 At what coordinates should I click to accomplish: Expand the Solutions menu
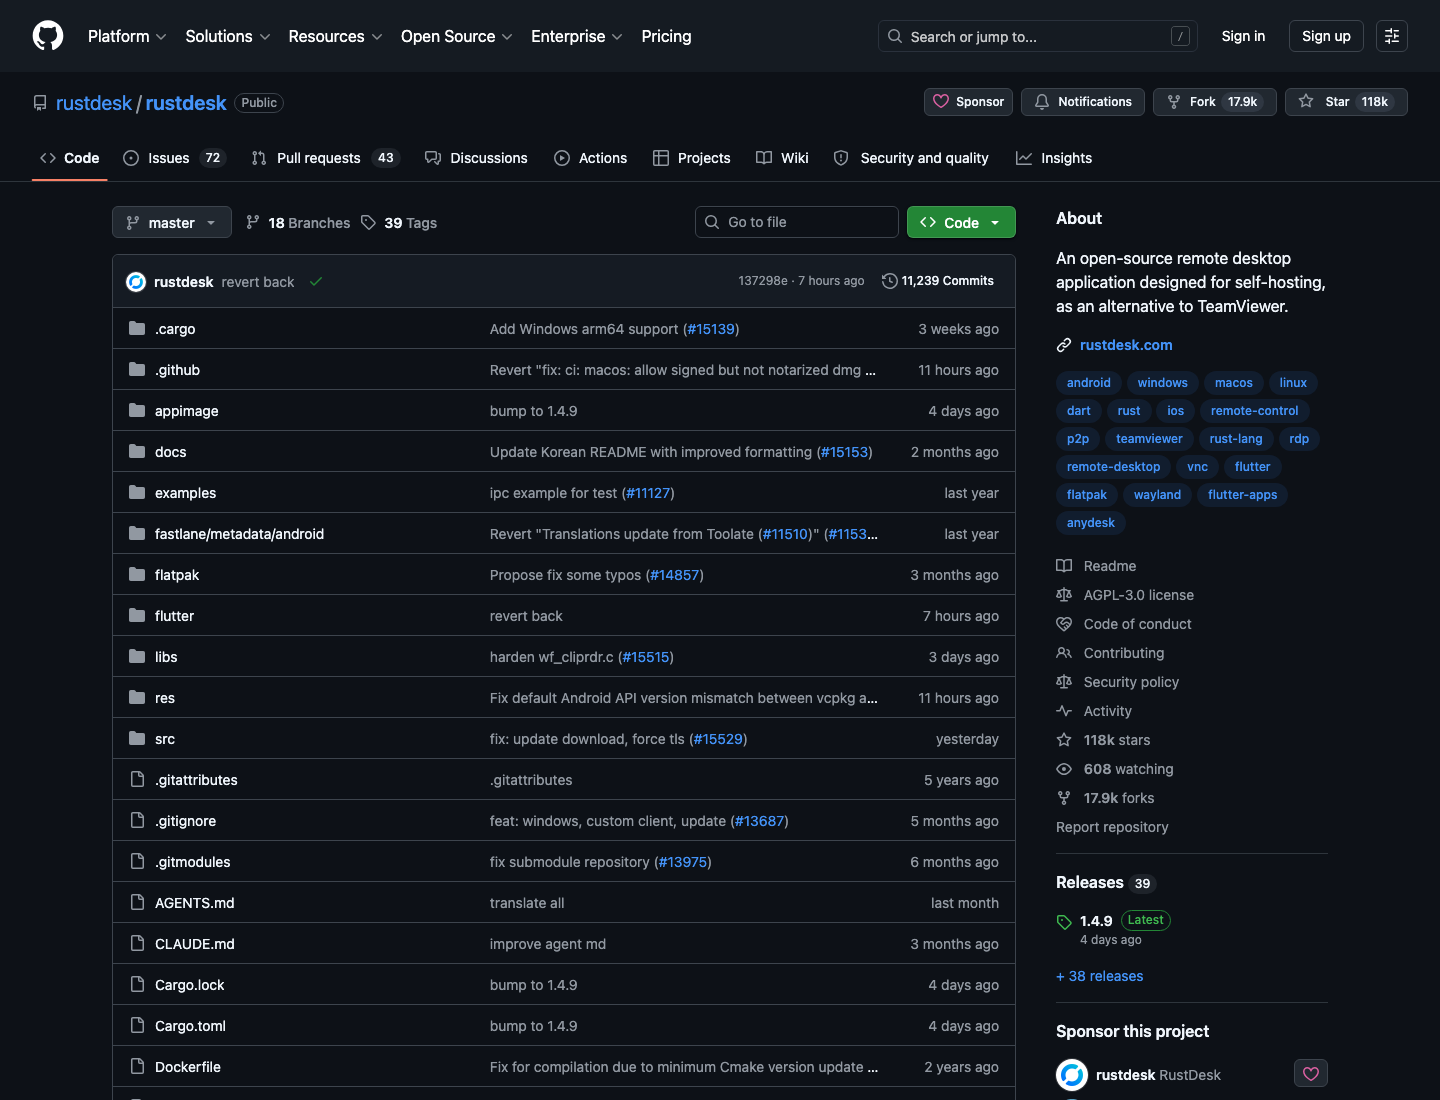click(x=228, y=36)
